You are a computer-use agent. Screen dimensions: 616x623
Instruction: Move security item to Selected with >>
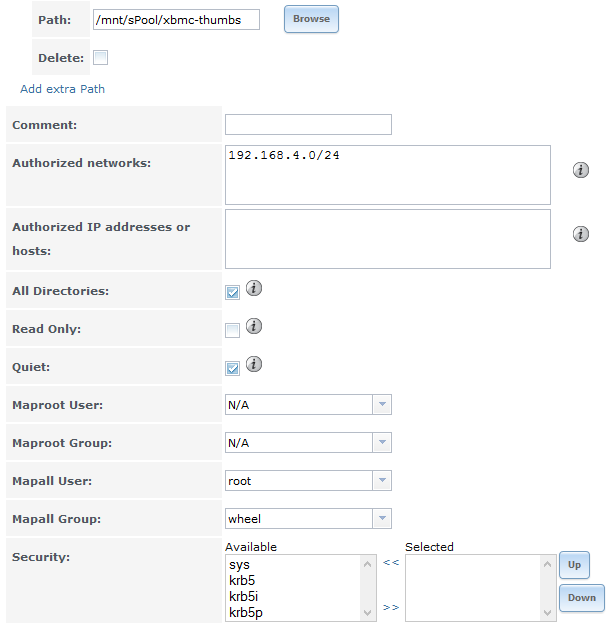[x=391, y=607]
